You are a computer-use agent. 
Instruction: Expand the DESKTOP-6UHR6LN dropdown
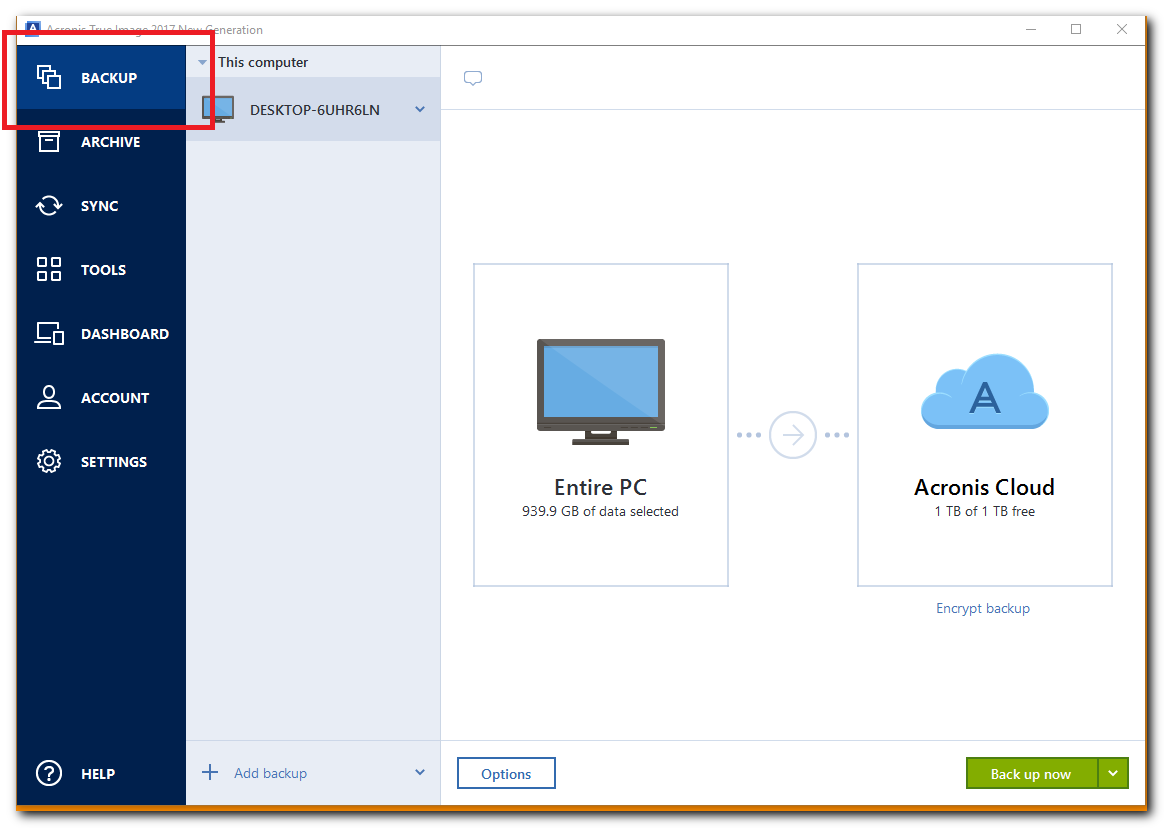[419, 109]
